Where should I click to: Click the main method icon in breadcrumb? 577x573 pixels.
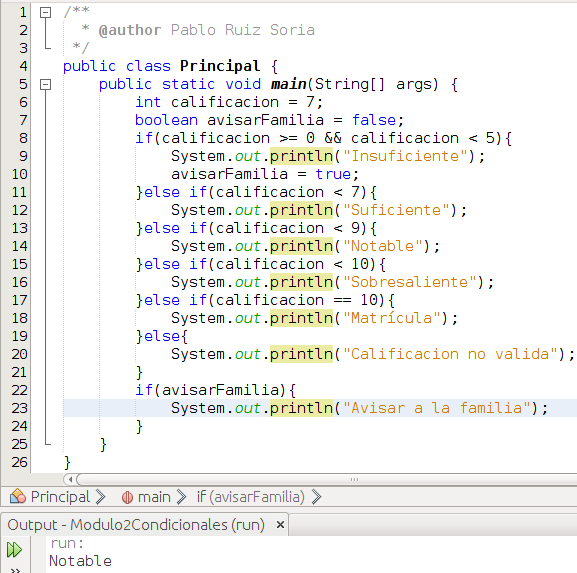pyautogui.click(x=127, y=497)
